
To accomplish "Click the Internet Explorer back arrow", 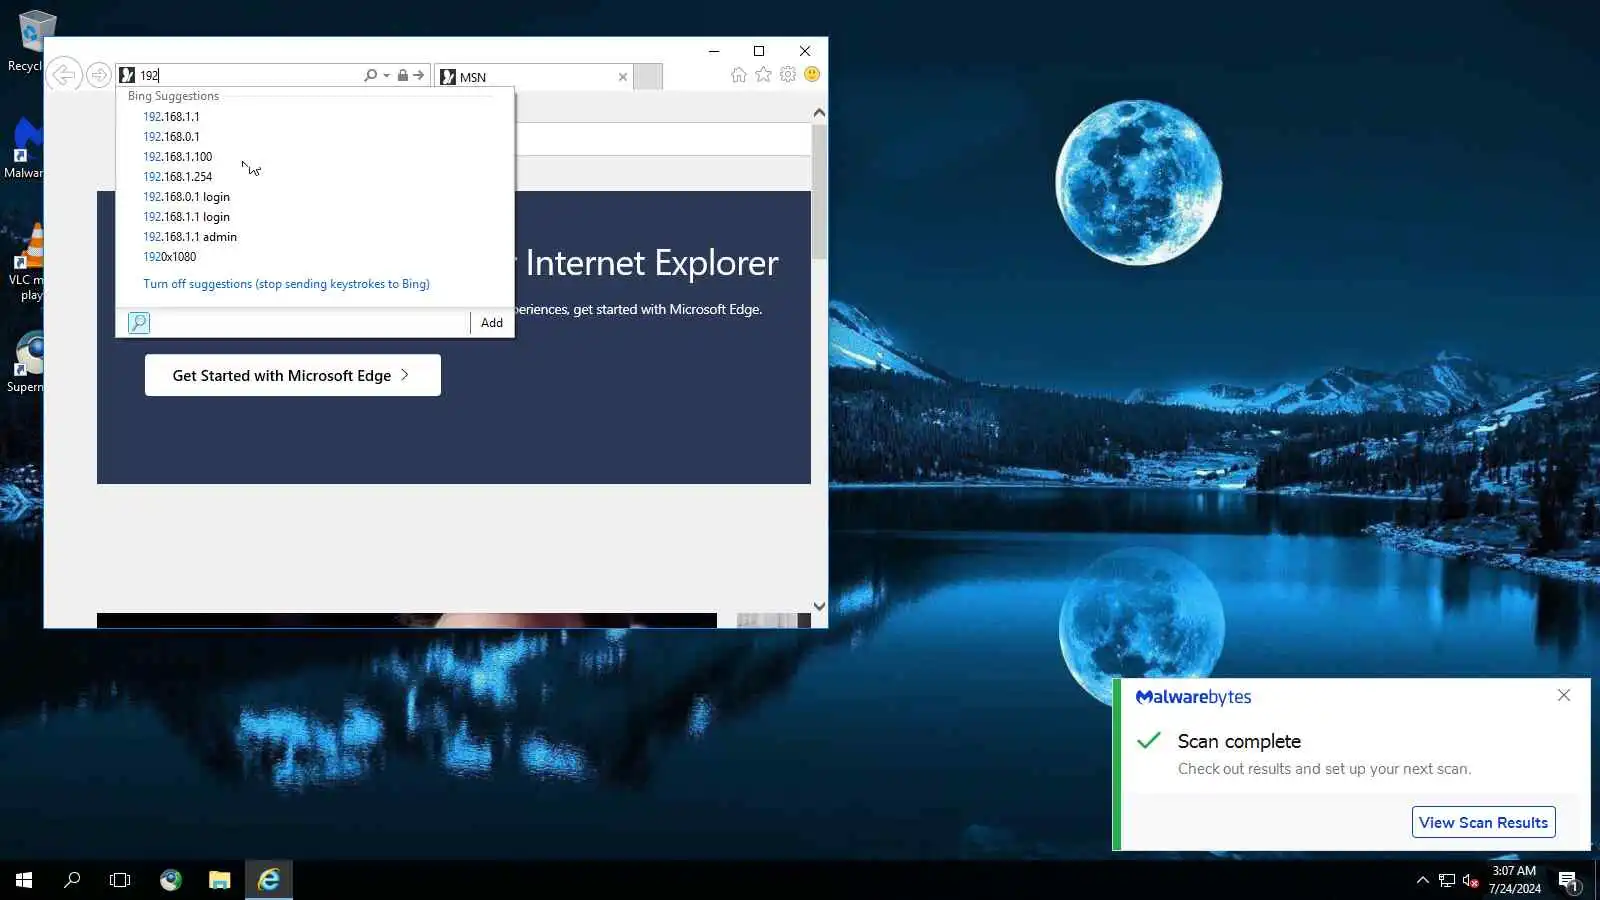I will coord(64,75).
